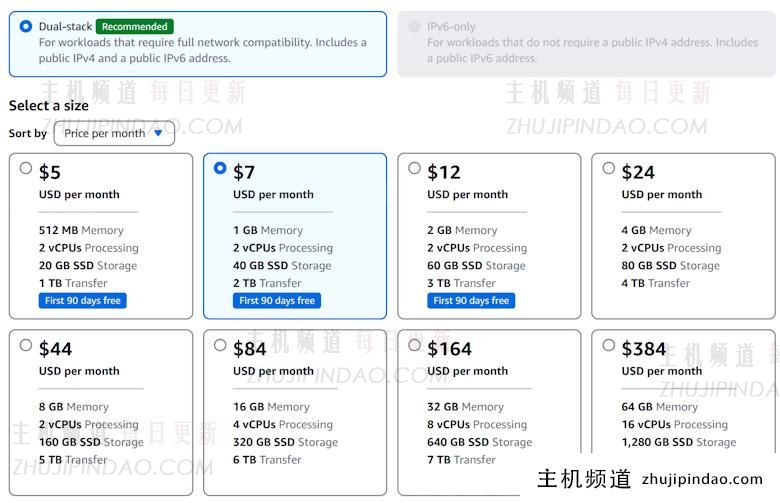This screenshot has width=780, height=503.
Task: Click the 320 GB SSD Storage text
Action: (286, 442)
